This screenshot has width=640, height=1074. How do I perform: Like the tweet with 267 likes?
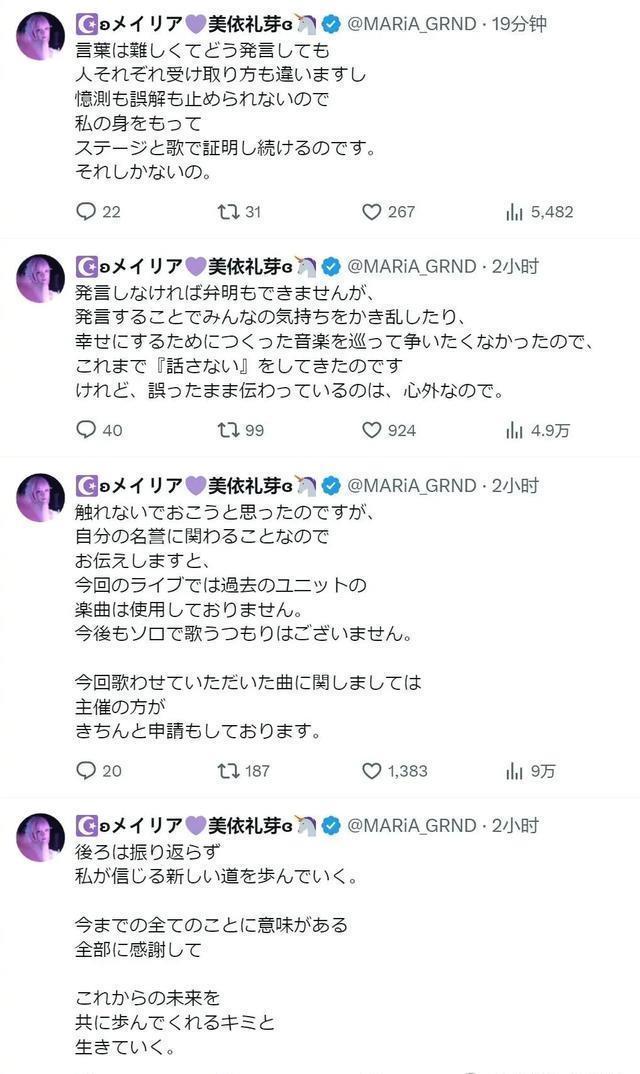click(x=372, y=212)
